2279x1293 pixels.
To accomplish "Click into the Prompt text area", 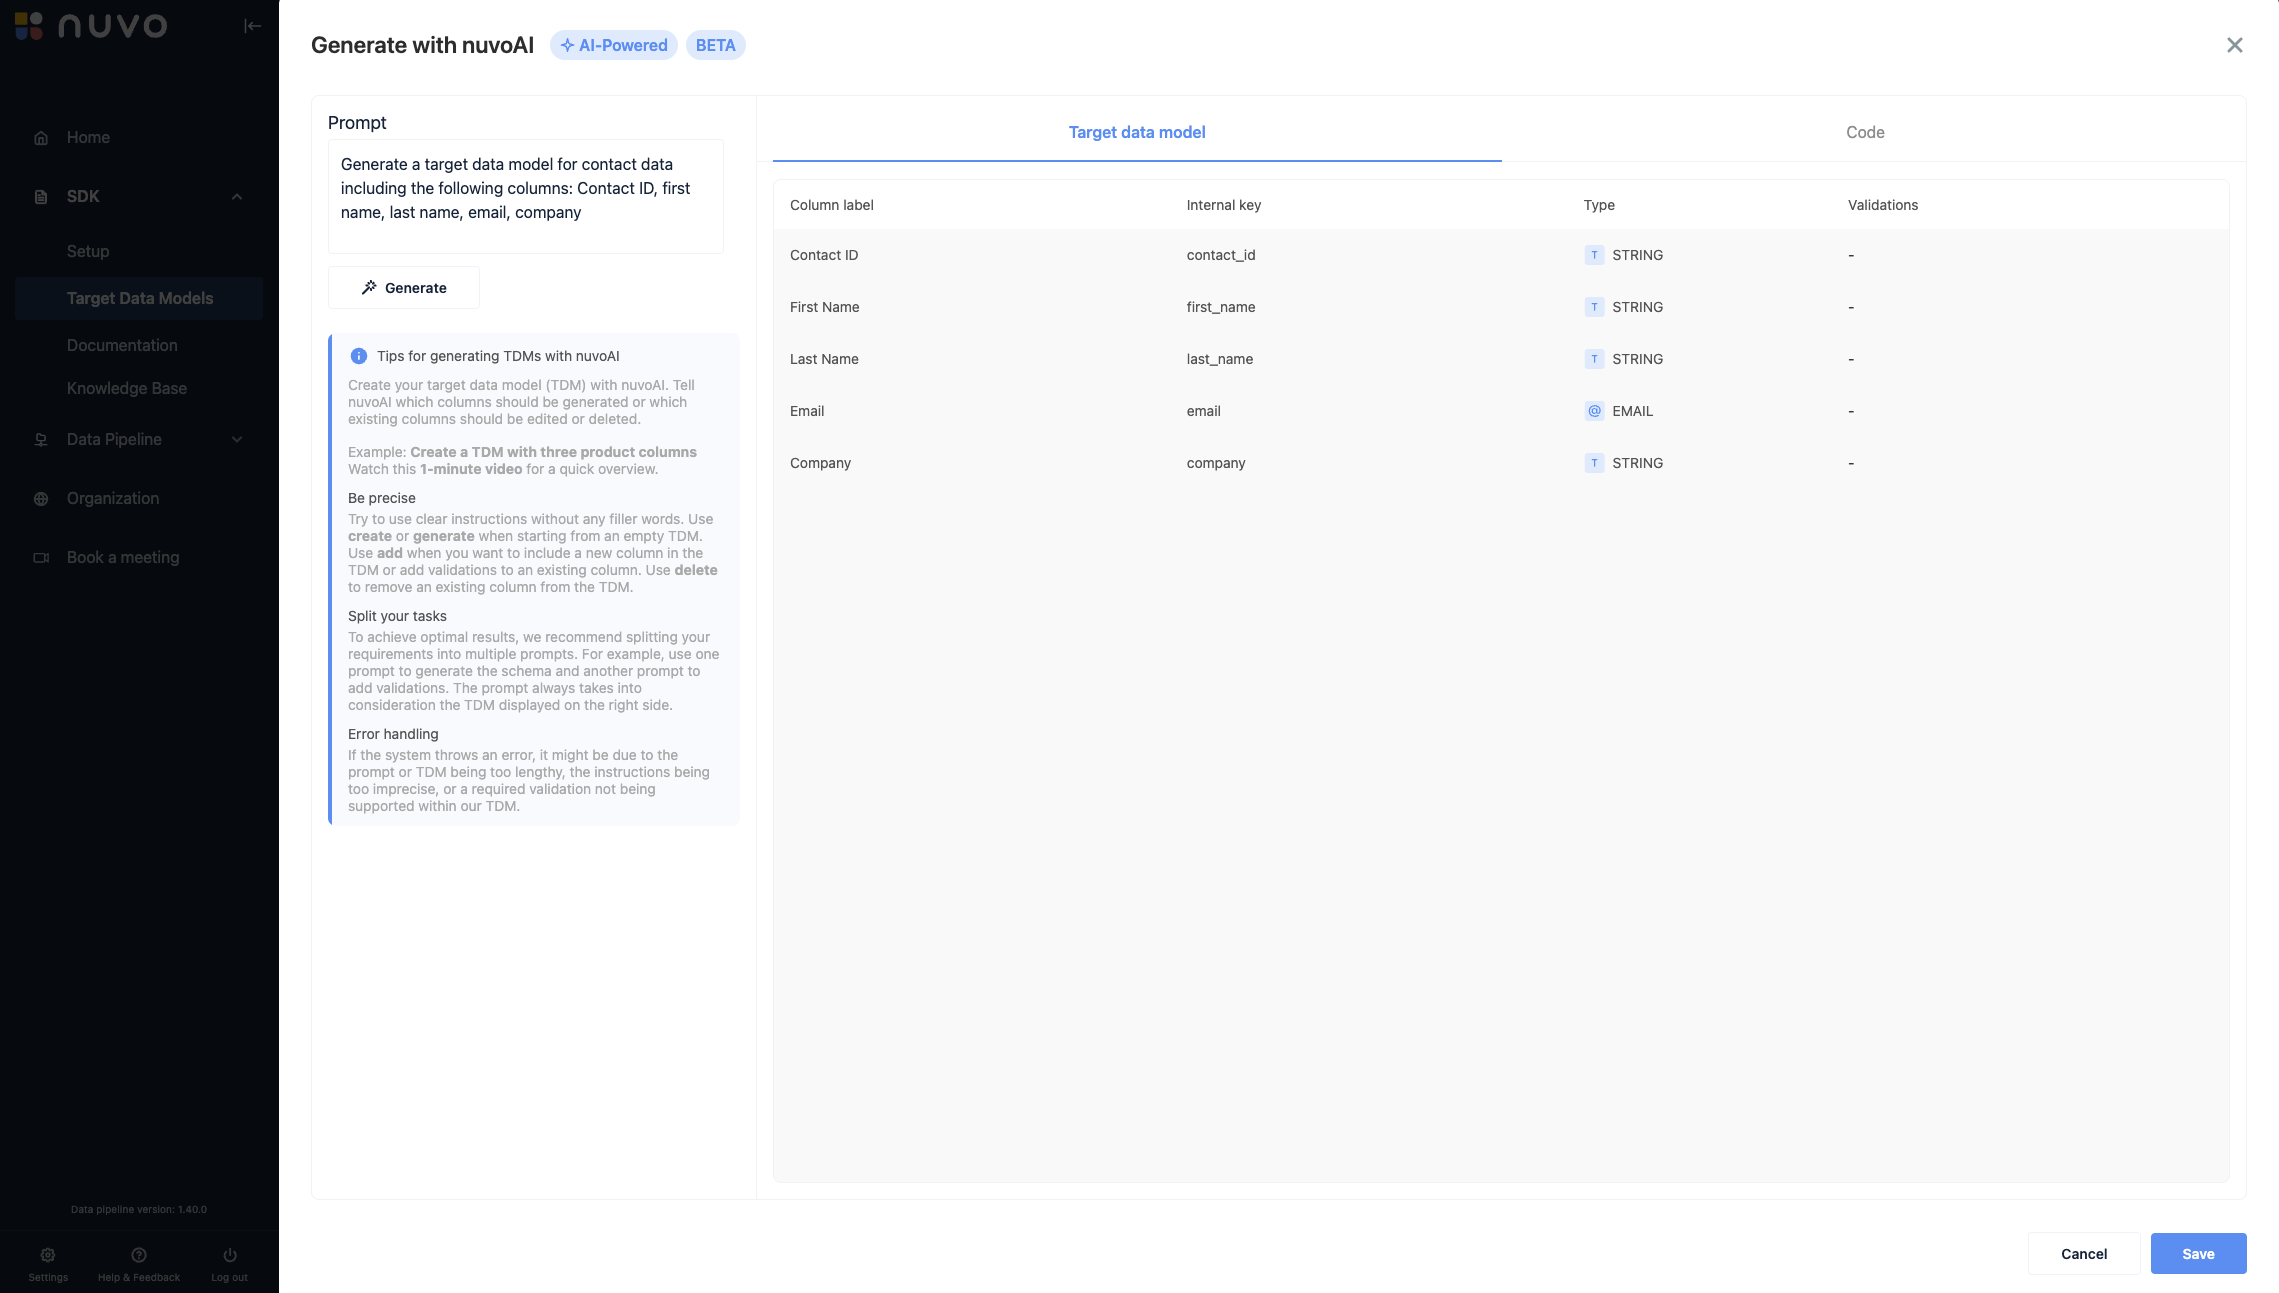I will pyautogui.click(x=526, y=196).
